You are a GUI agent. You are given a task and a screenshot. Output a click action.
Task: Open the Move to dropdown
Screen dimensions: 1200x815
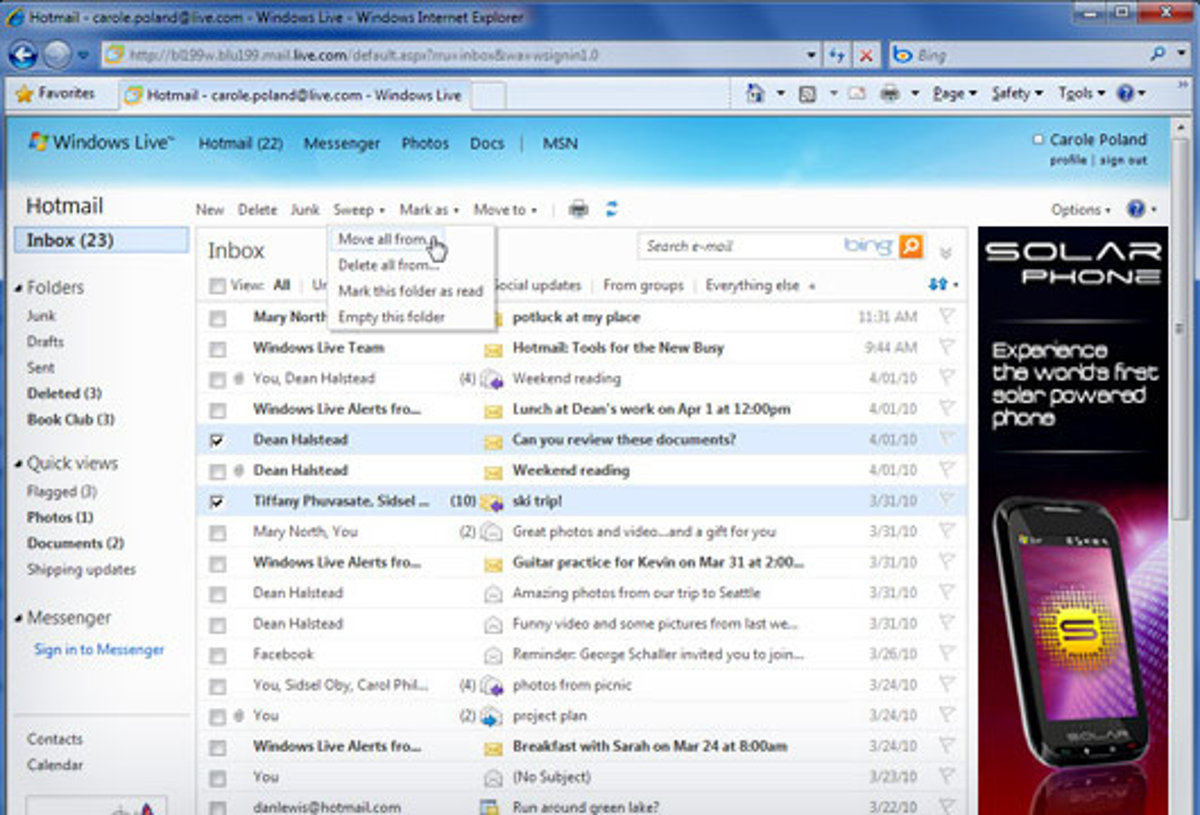(505, 210)
